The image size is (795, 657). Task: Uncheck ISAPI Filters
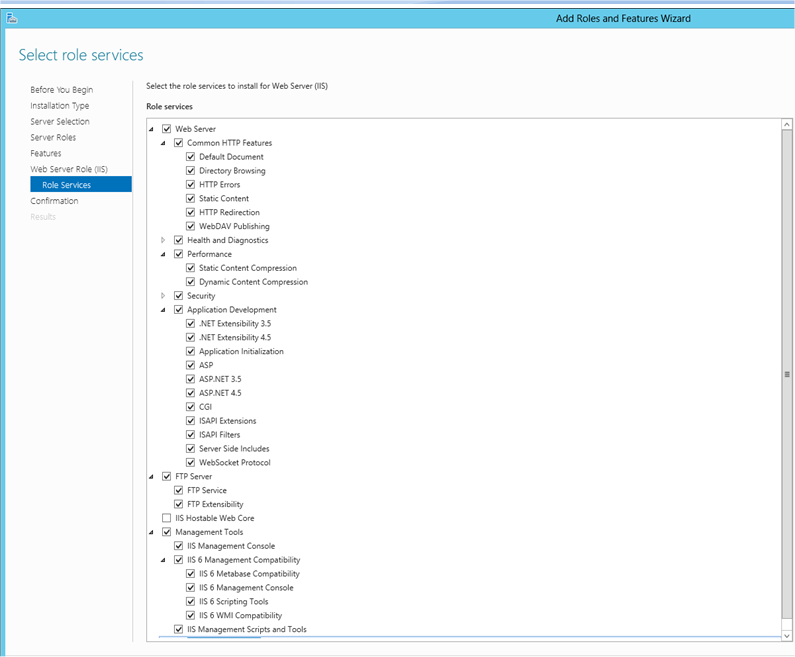click(191, 434)
